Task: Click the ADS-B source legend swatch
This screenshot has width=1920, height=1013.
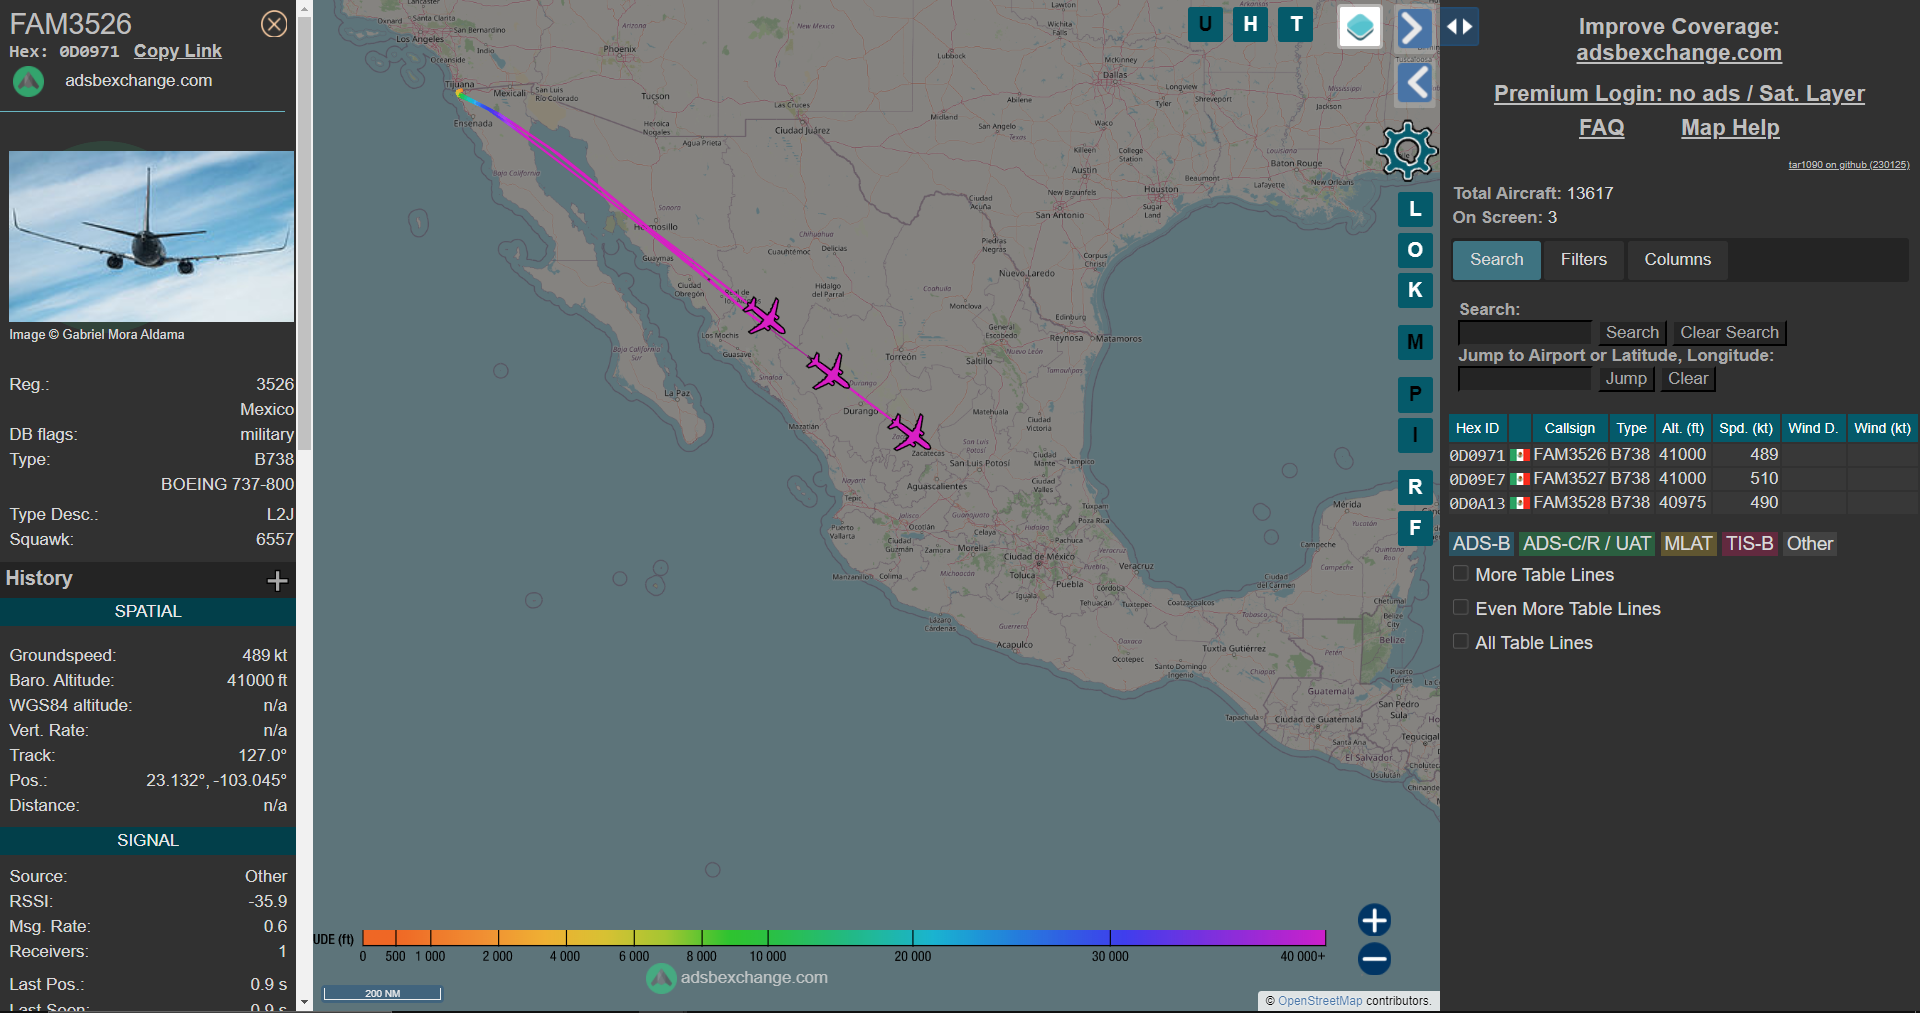Action: (x=1481, y=544)
